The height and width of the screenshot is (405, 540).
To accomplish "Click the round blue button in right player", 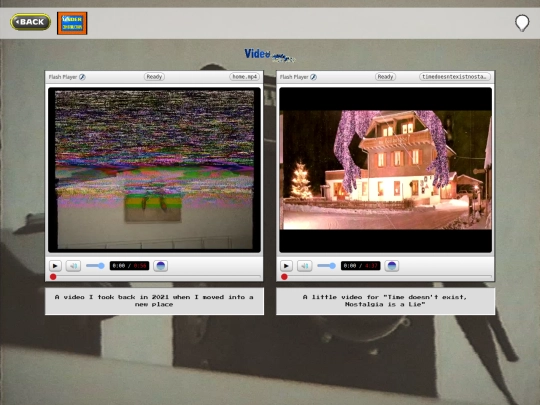I will (x=392, y=266).
